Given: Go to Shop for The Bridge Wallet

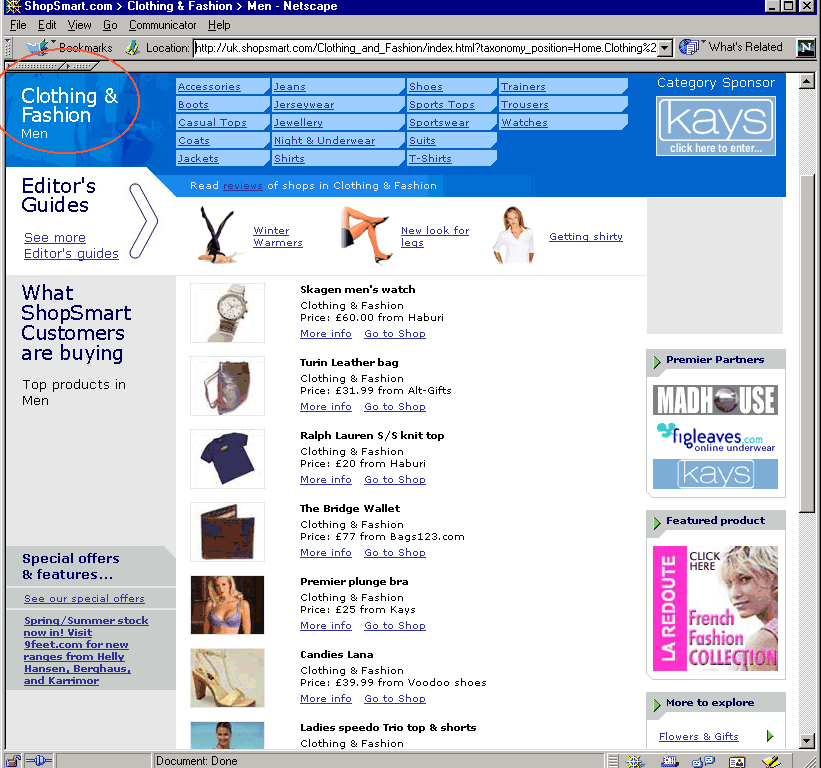Looking at the screenshot, I should (395, 552).
